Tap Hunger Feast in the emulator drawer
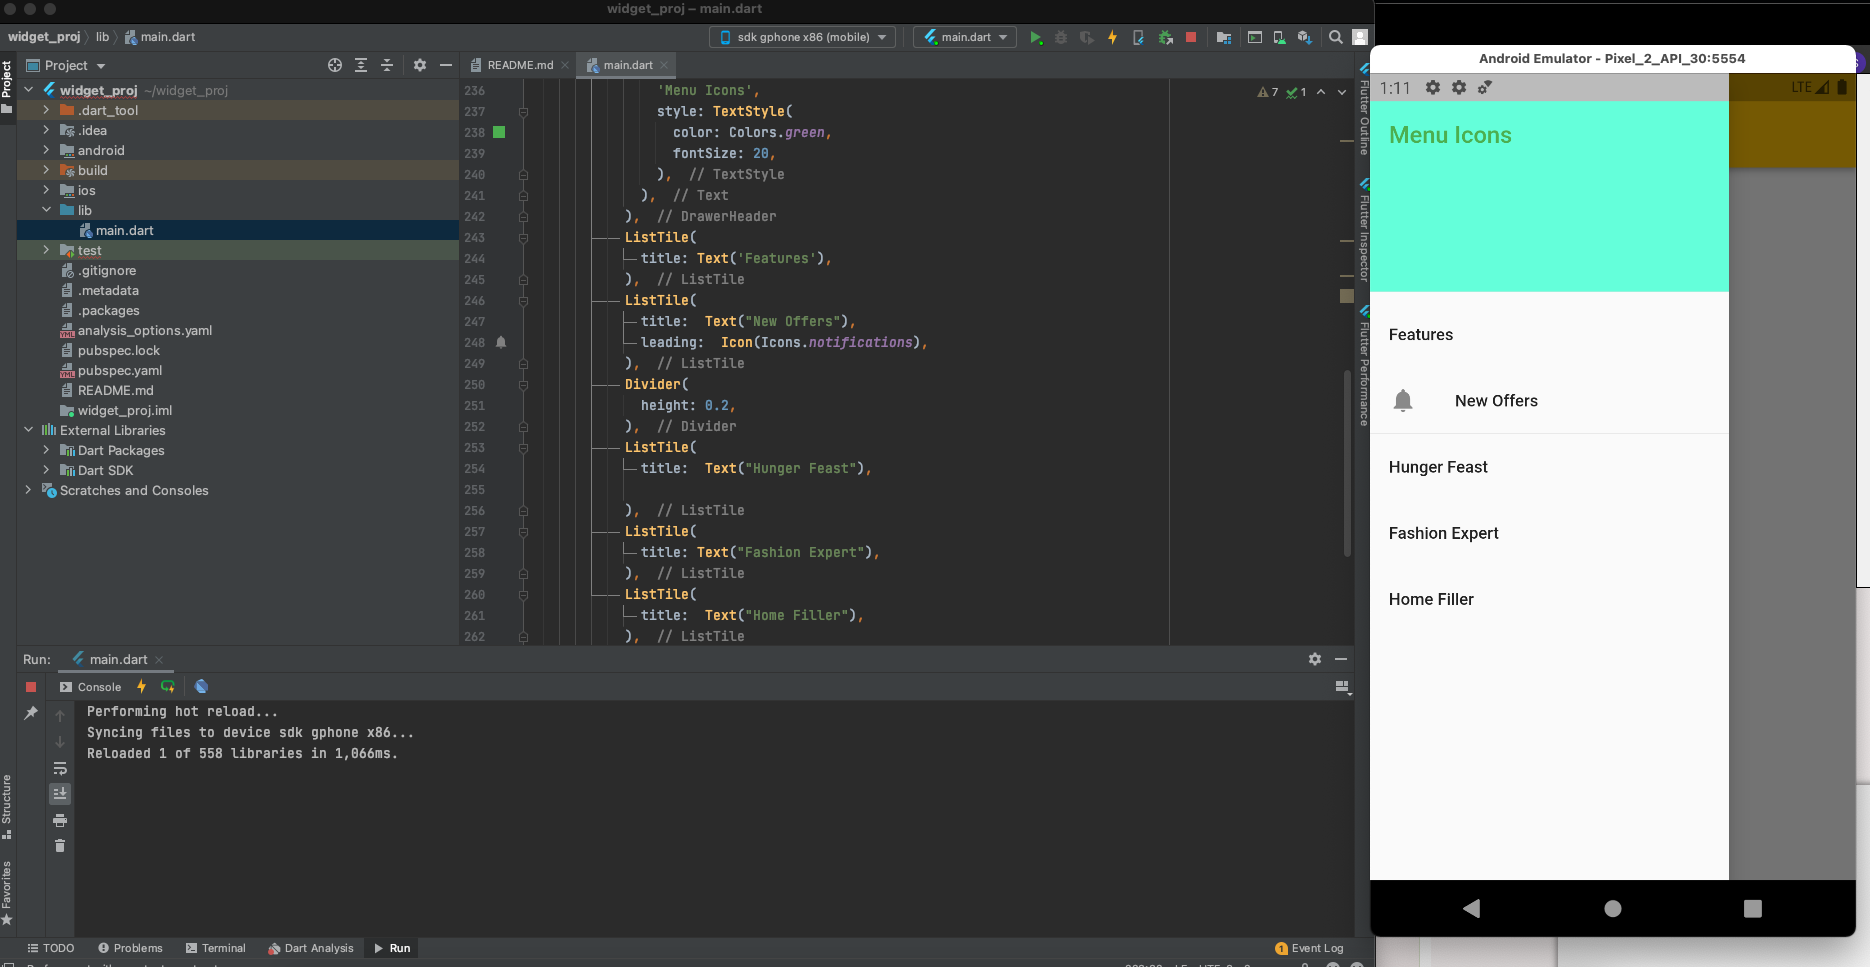The height and width of the screenshot is (967, 1870). tap(1438, 467)
